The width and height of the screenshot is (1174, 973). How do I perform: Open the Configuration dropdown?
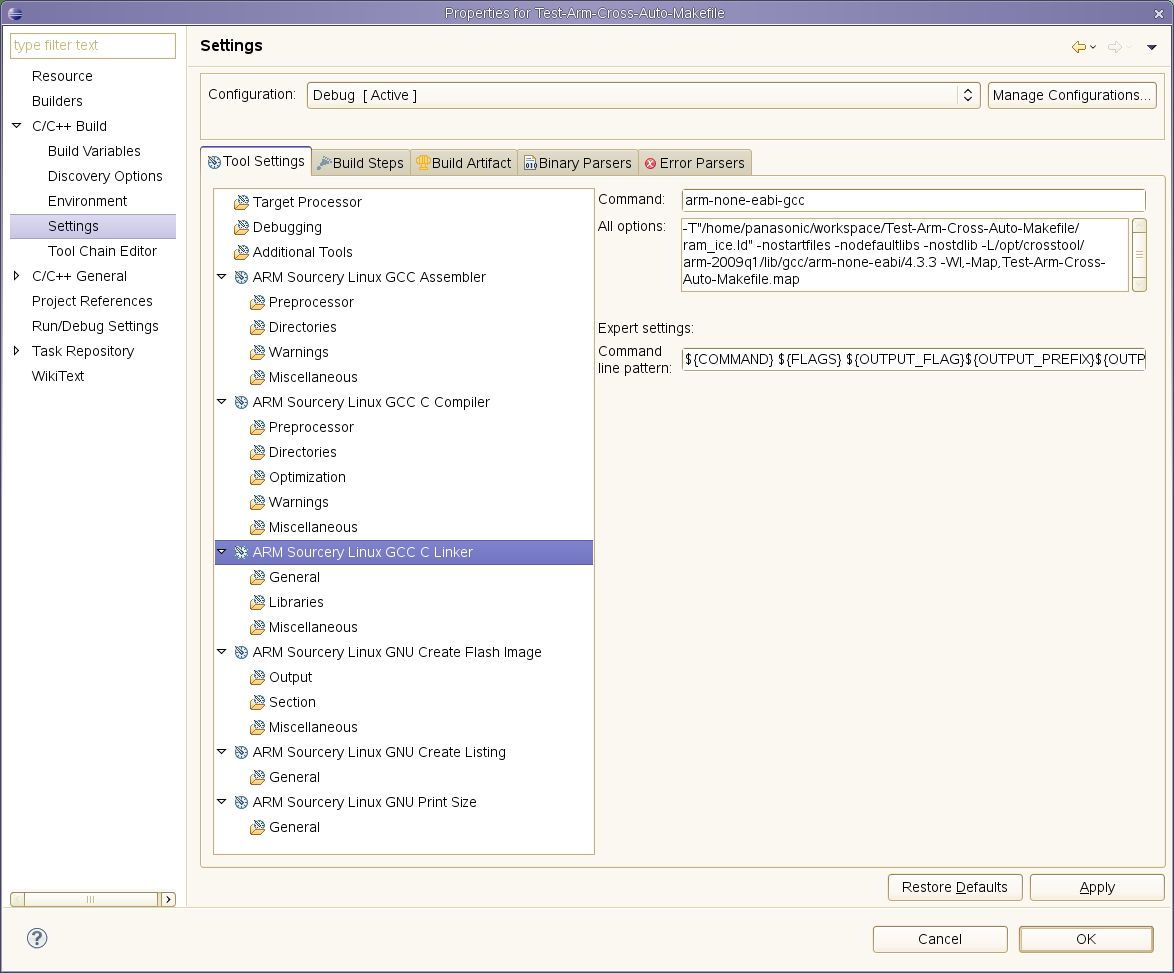coord(643,95)
